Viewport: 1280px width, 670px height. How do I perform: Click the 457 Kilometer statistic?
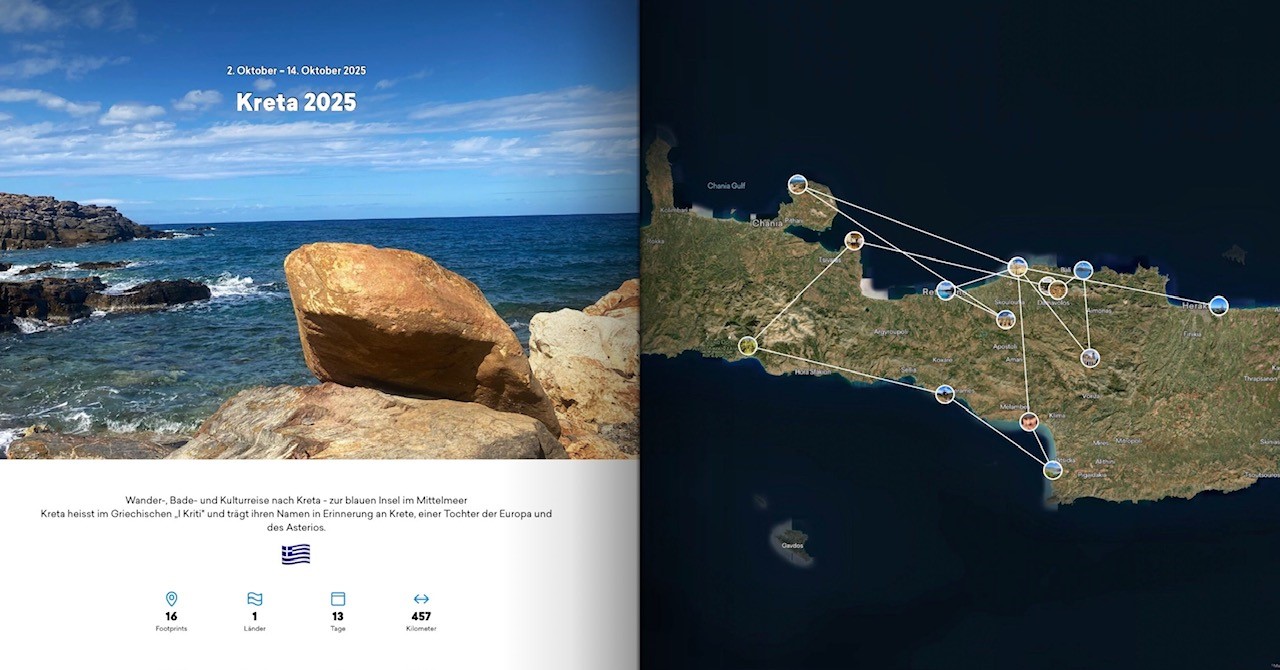pyautogui.click(x=421, y=617)
